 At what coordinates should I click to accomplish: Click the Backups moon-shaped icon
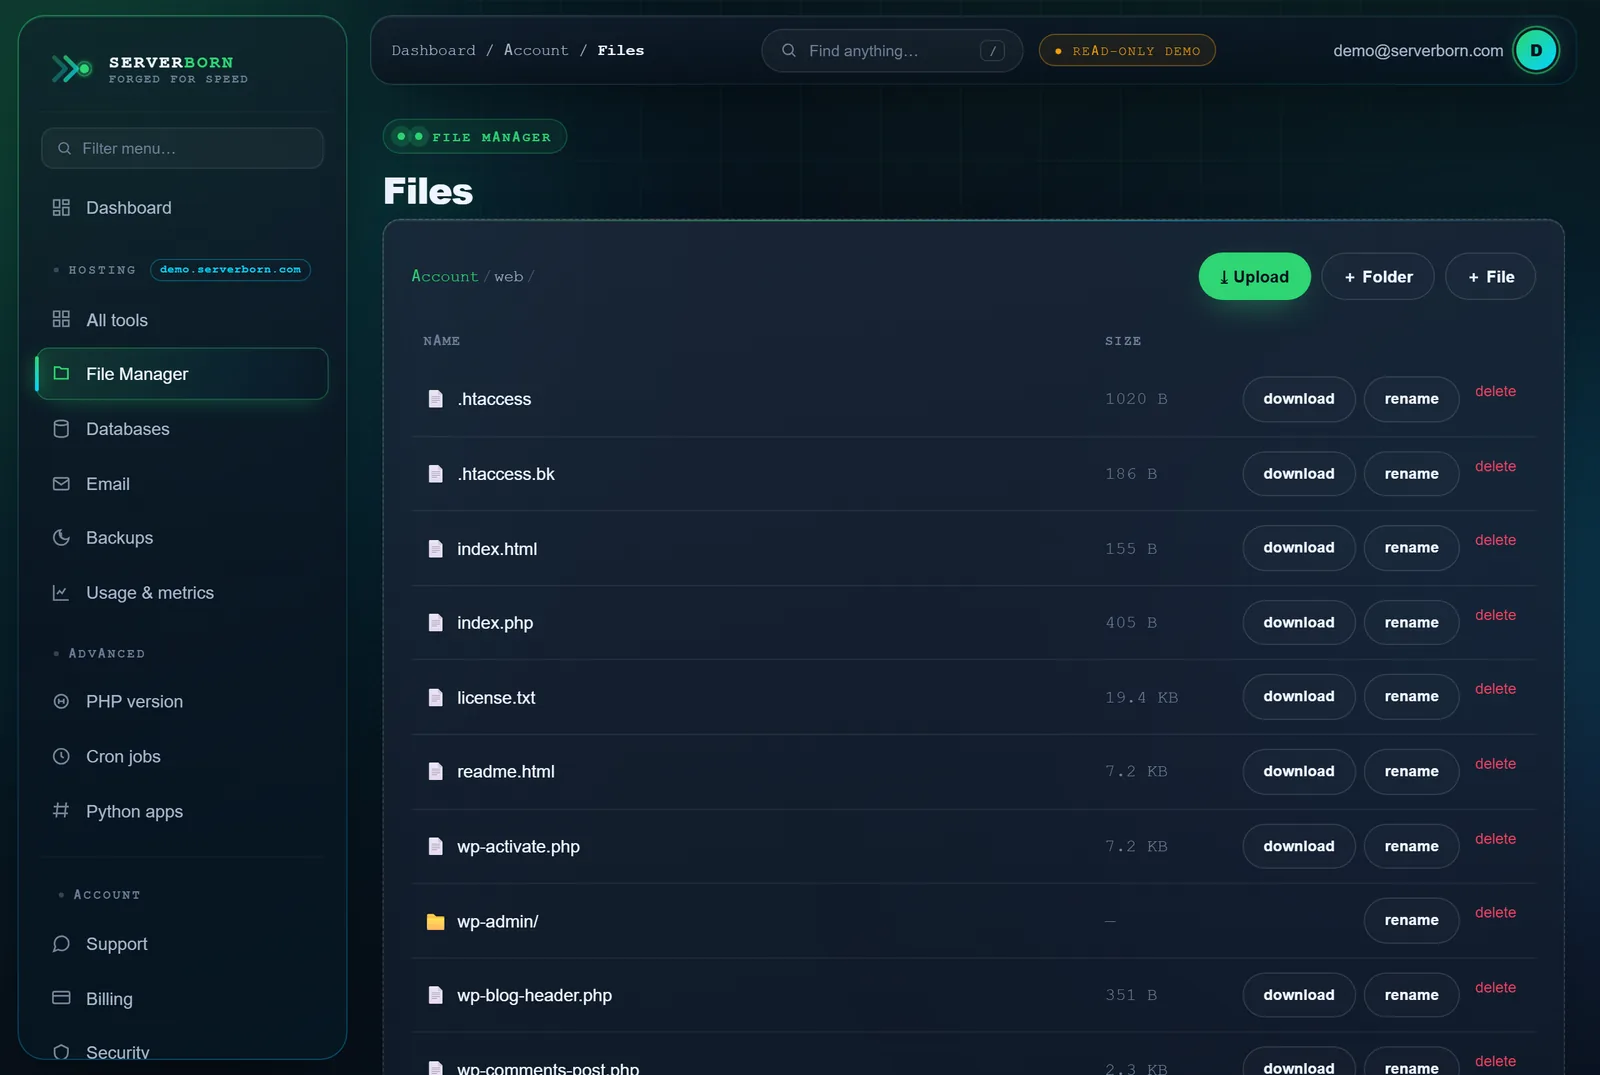(x=61, y=537)
